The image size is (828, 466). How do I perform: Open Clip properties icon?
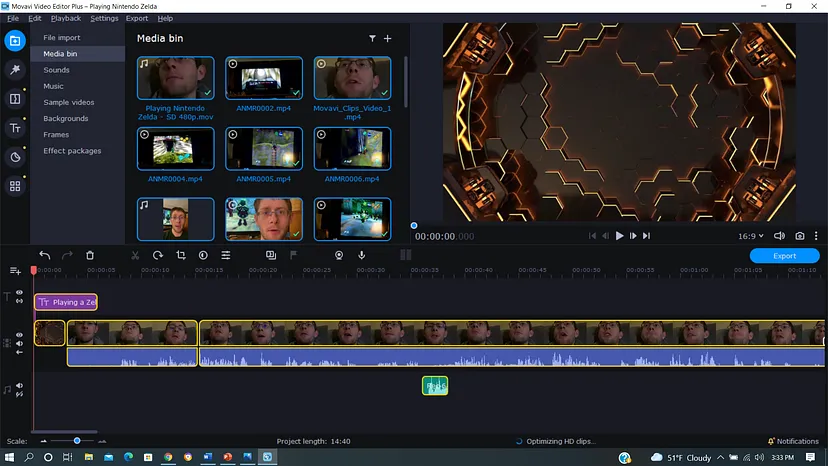(225, 256)
